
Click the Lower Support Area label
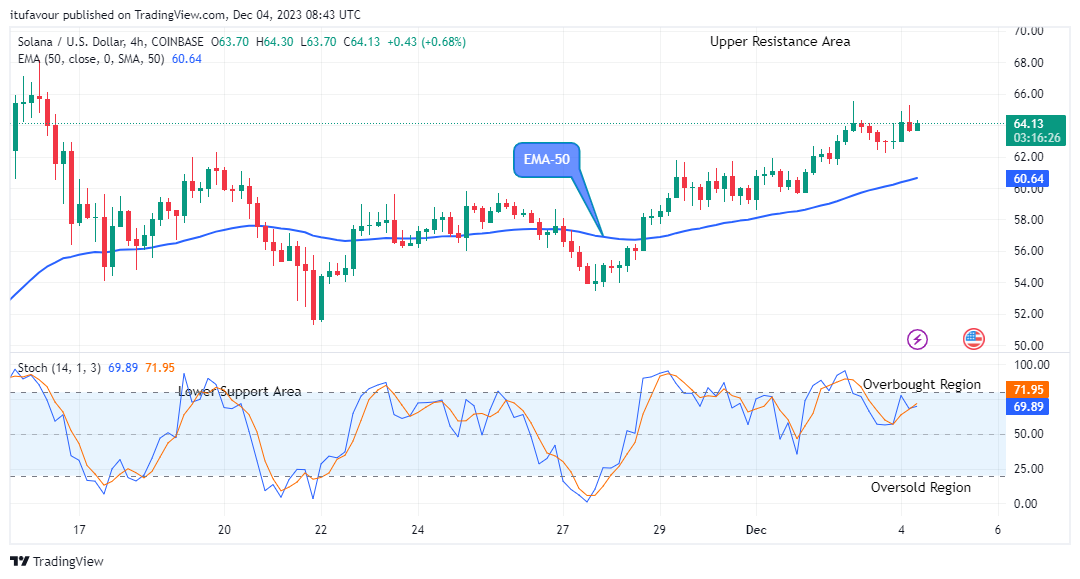[240, 392]
